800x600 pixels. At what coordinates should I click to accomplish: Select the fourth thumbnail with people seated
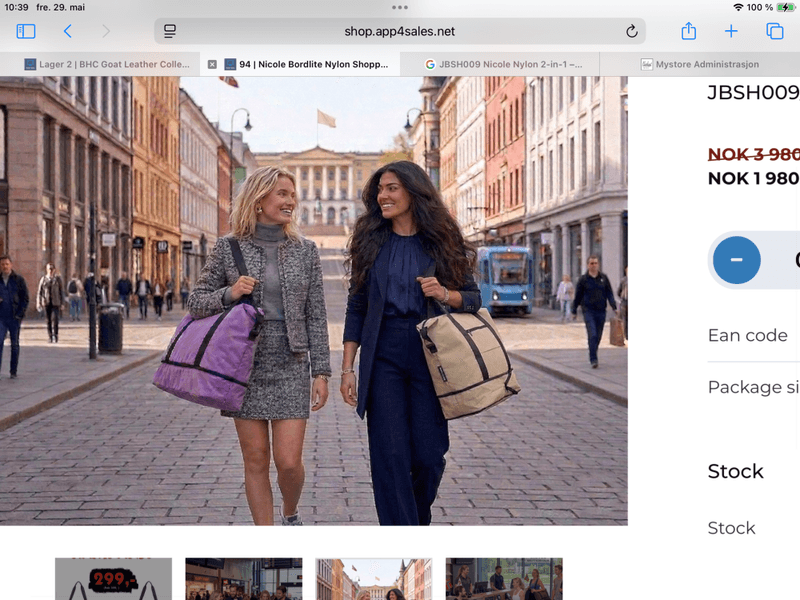point(504,579)
